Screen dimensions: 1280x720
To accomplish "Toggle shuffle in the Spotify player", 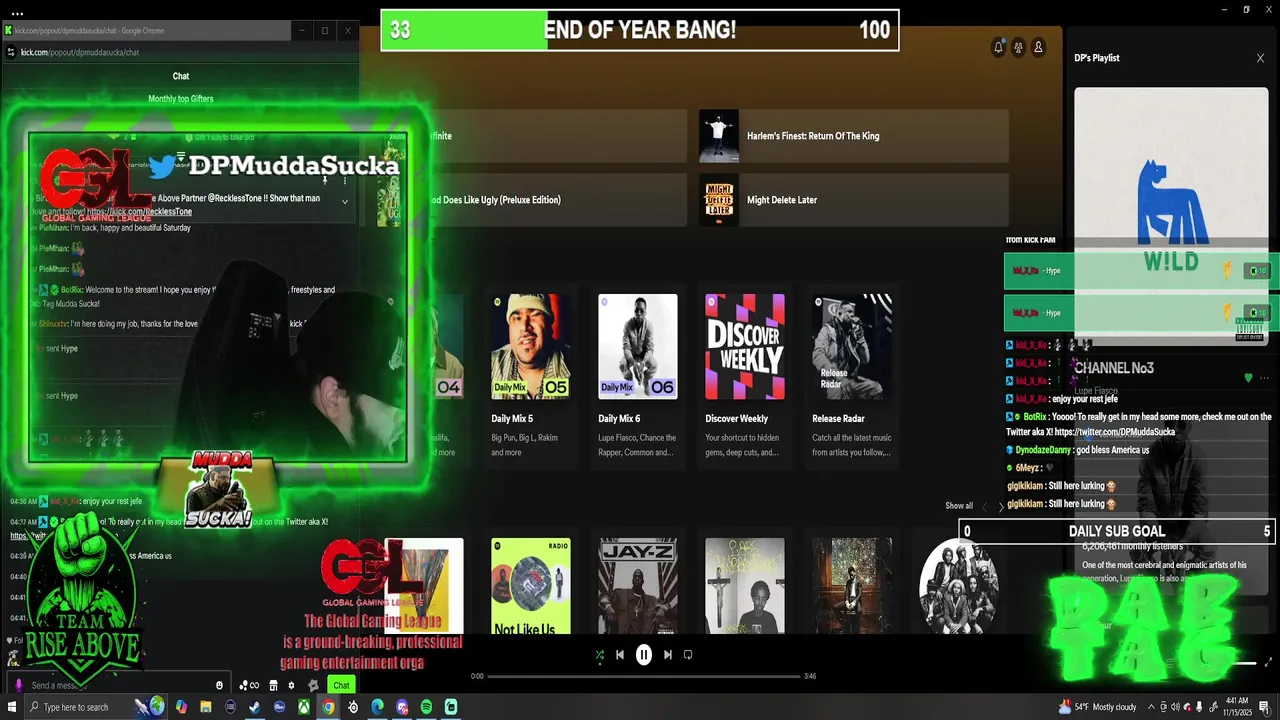I will [x=599, y=655].
